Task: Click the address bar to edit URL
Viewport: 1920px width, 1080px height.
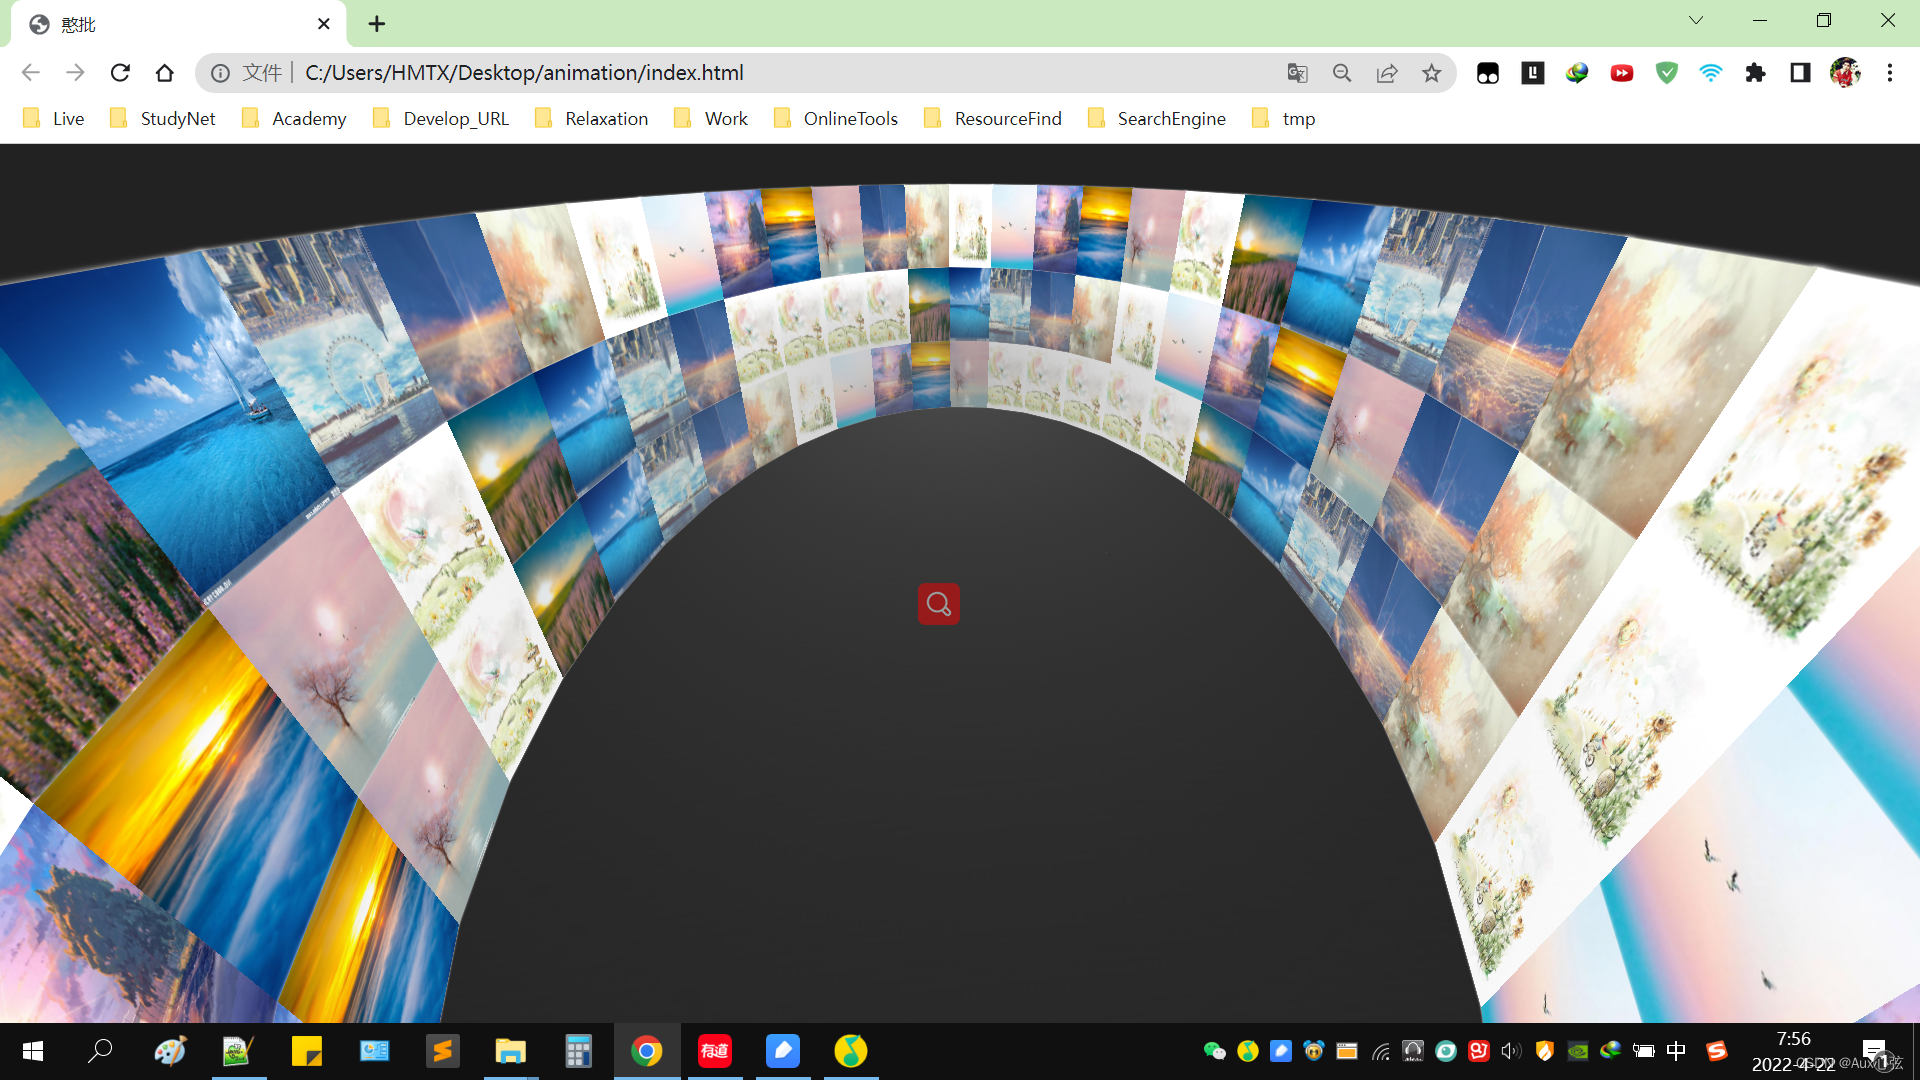Action: [x=700, y=72]
